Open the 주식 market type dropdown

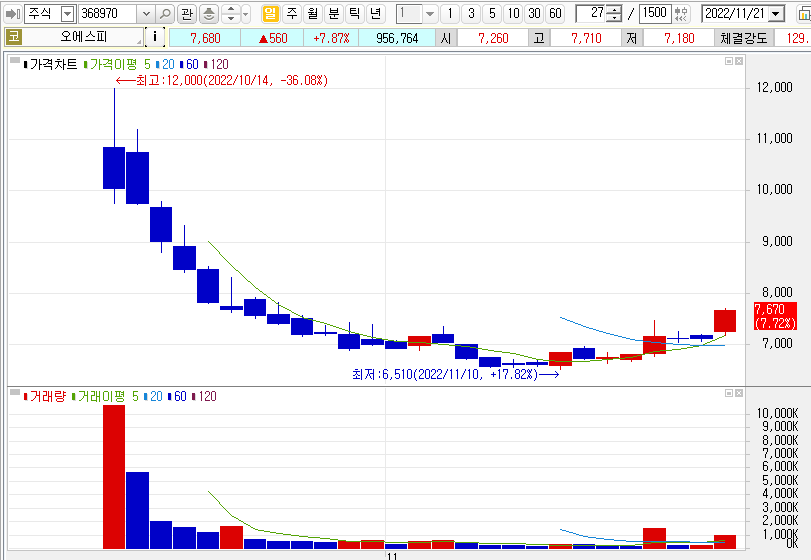point(67,14)
